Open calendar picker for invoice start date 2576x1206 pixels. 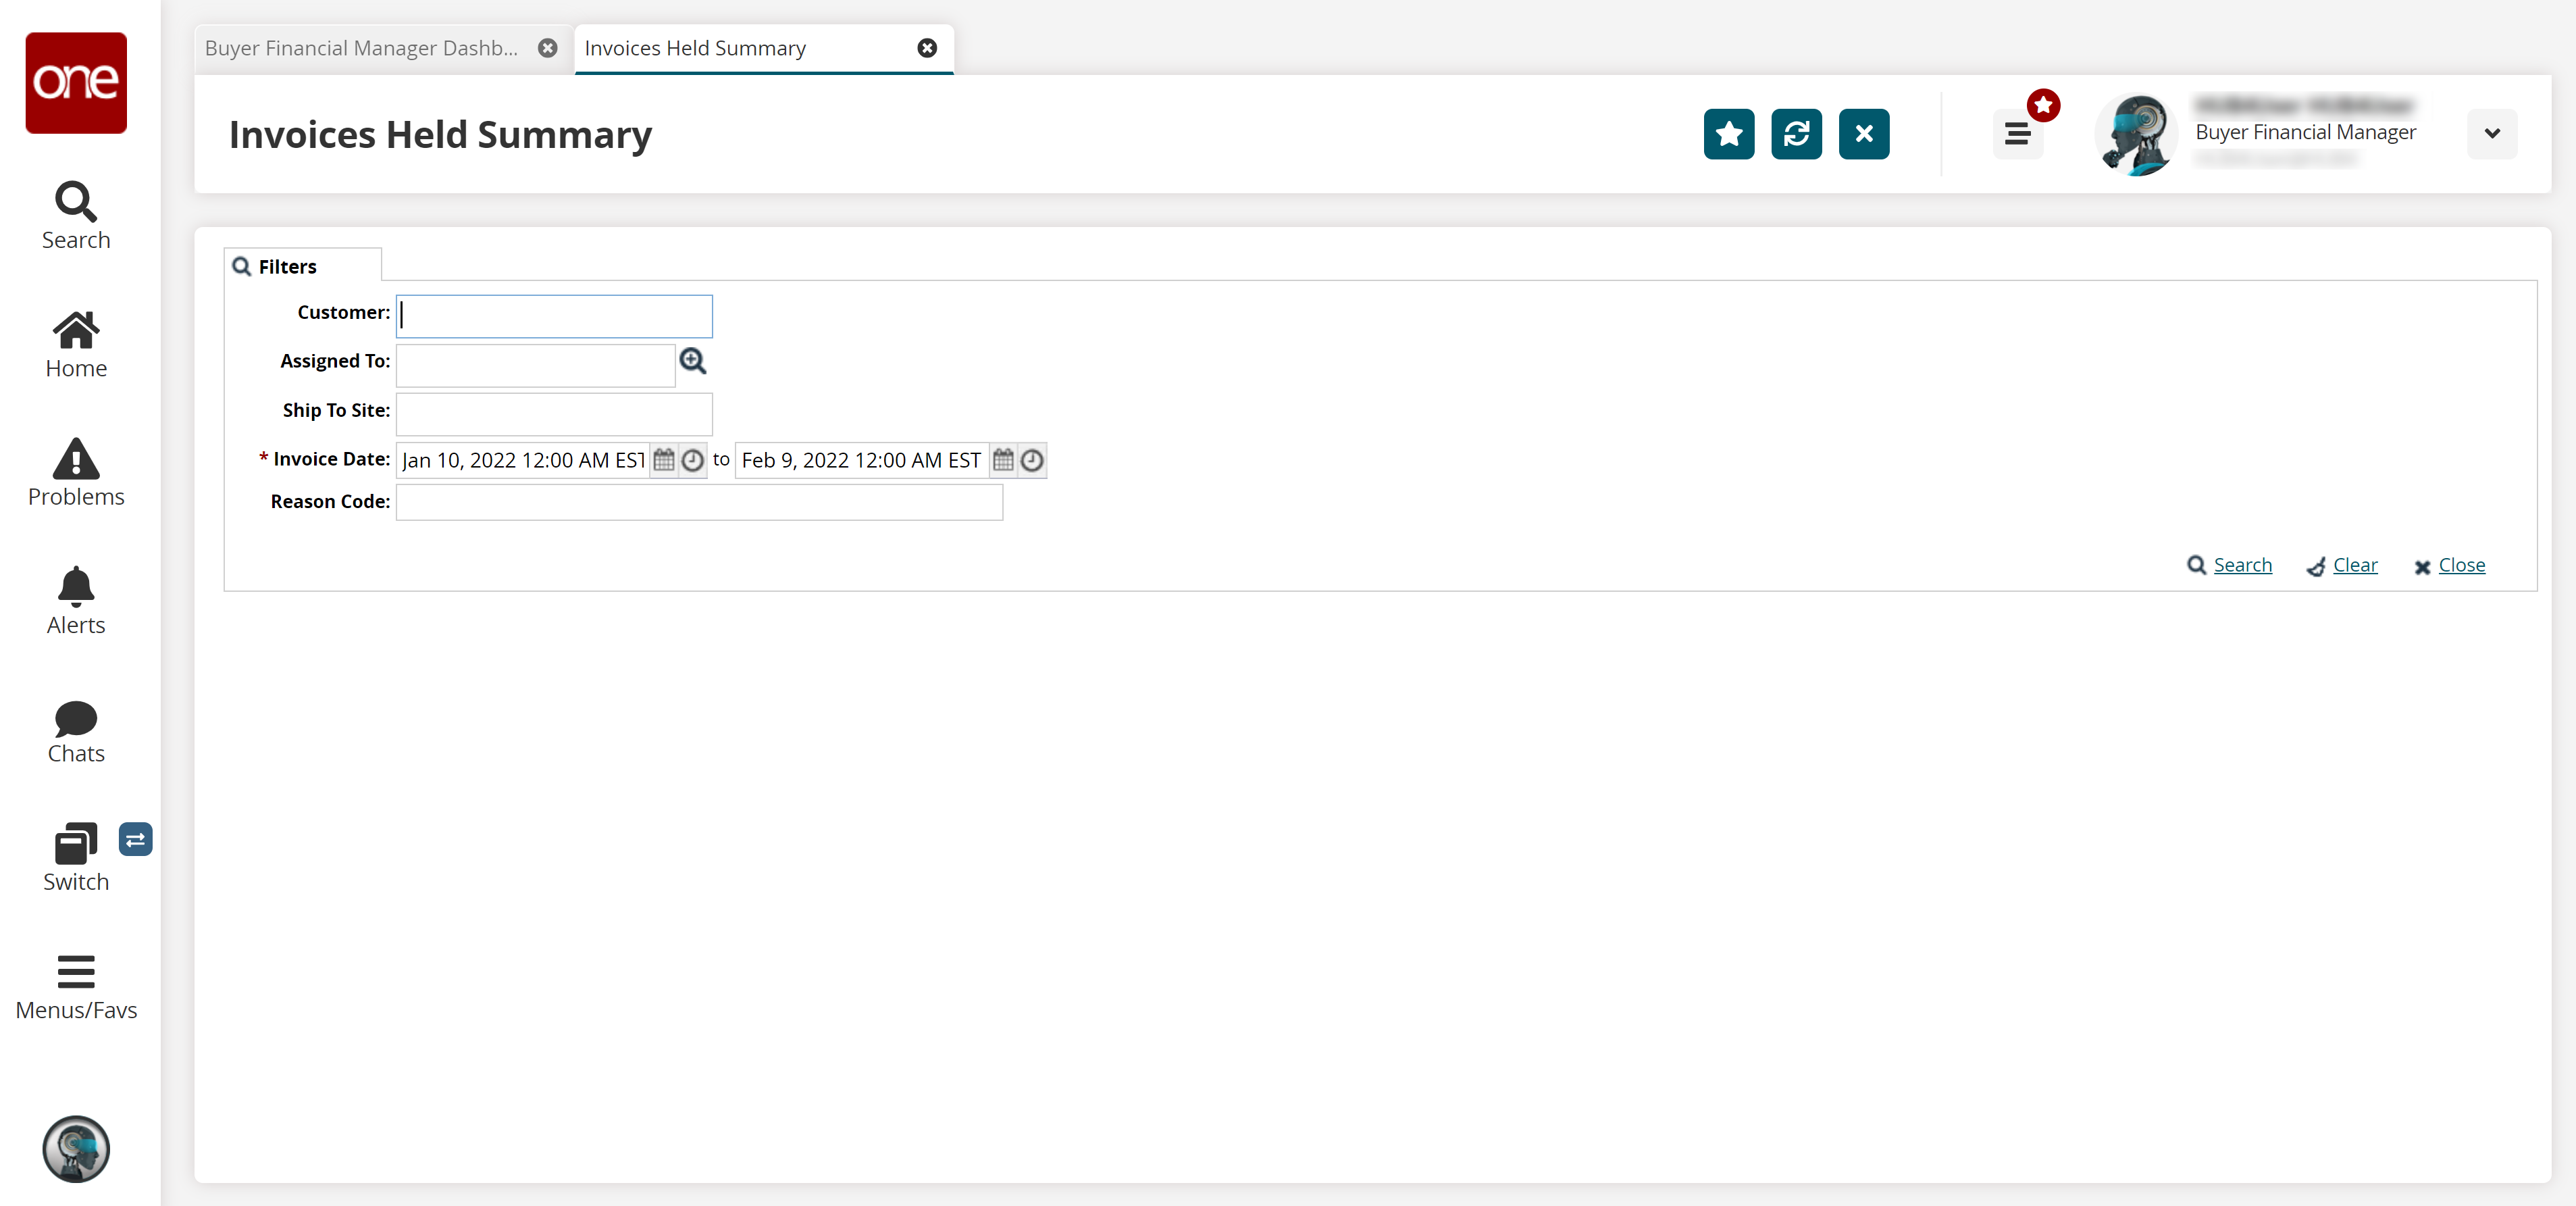click(x=663, y=460)
